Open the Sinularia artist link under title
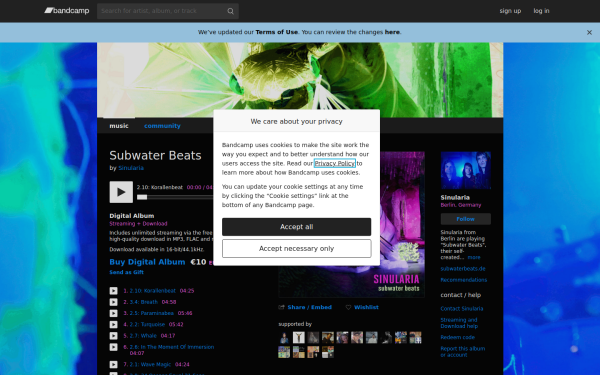Screen dimensions: 600x375 pyautogui.click(x=131, y=168)
